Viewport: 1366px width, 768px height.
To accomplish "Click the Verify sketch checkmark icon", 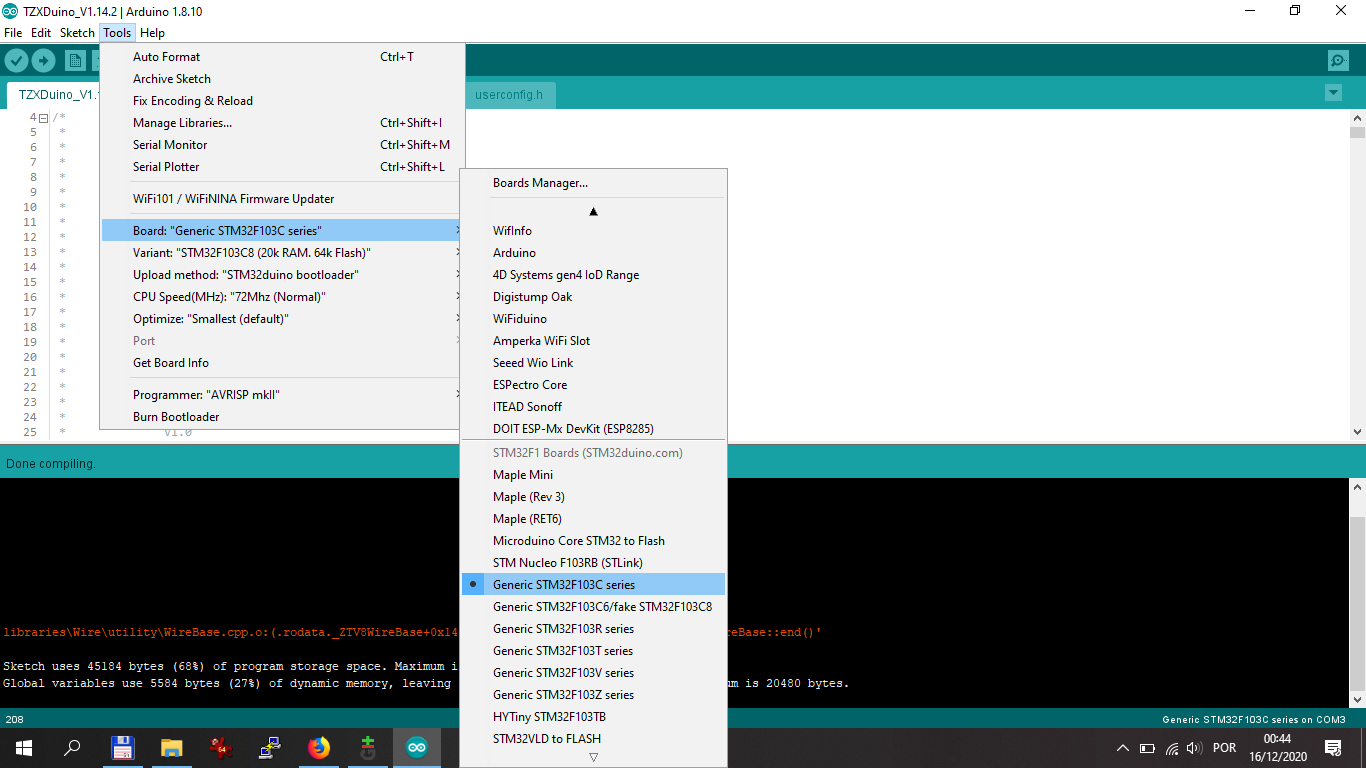I will point(16,61).
